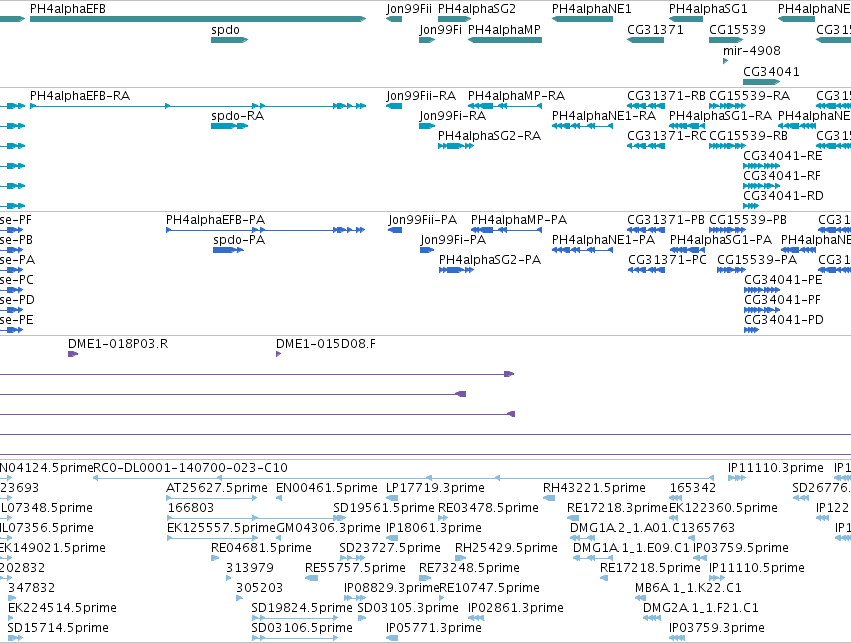Select the 166803 EST feature
The height and width of the screenshot is (643, 851).
(256, 518)
